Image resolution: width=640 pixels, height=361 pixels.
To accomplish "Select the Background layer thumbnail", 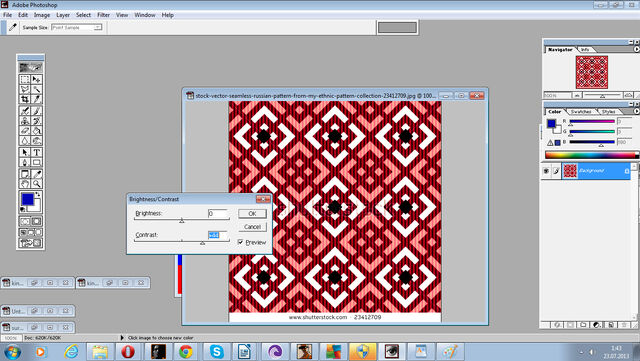I will tap(570, 171).
